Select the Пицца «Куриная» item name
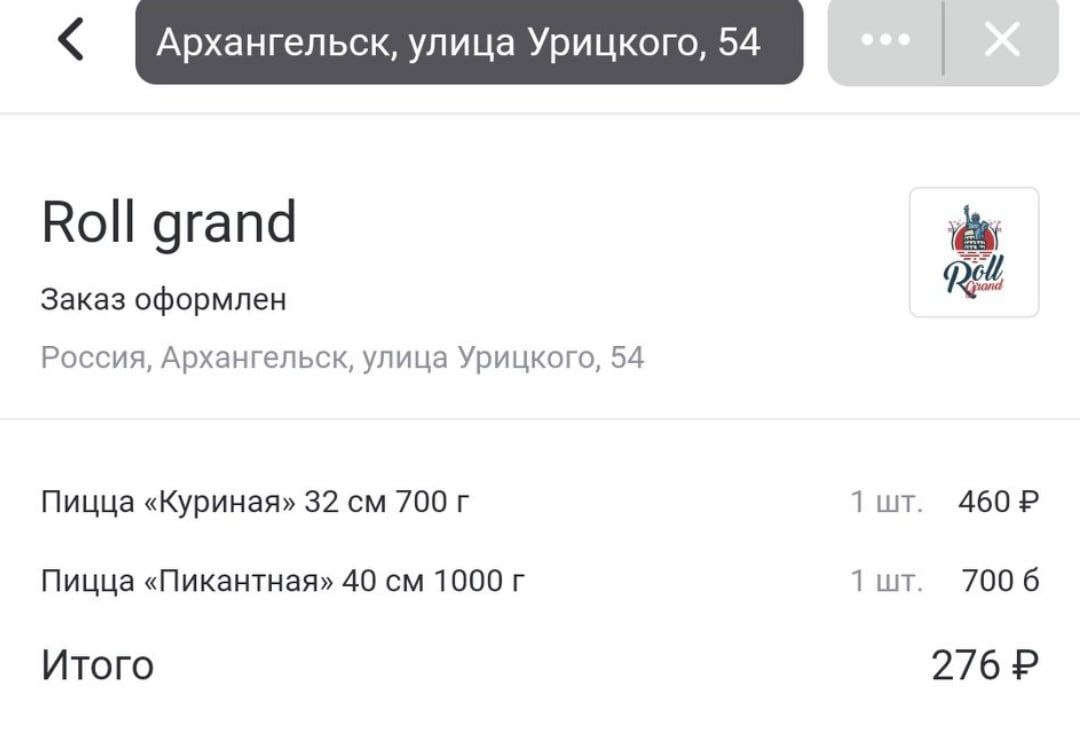The image size is (1080, 747). [x=168, y=500]
